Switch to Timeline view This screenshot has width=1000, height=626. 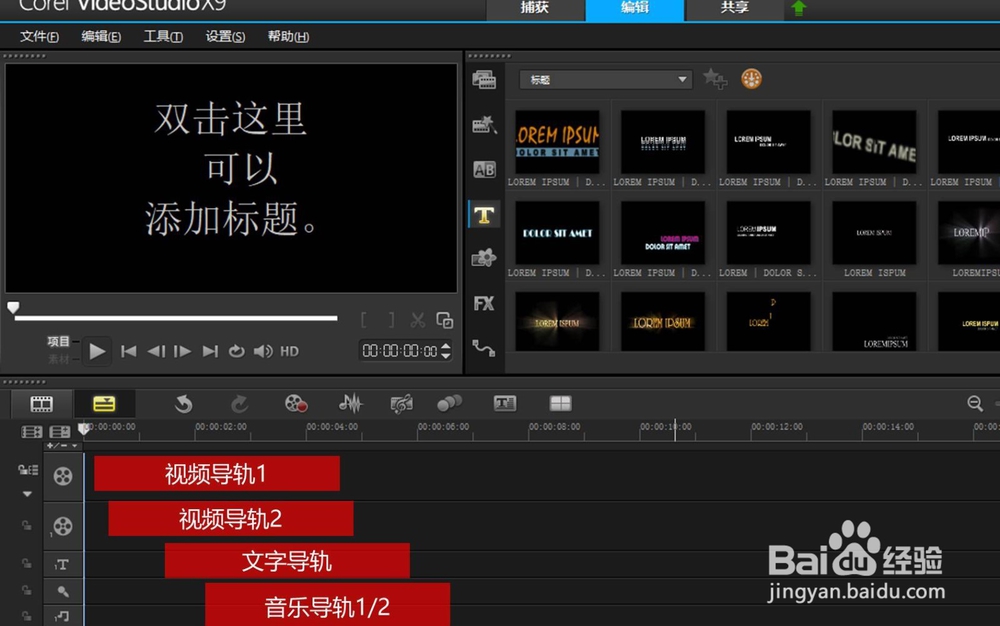pos(104,404)
